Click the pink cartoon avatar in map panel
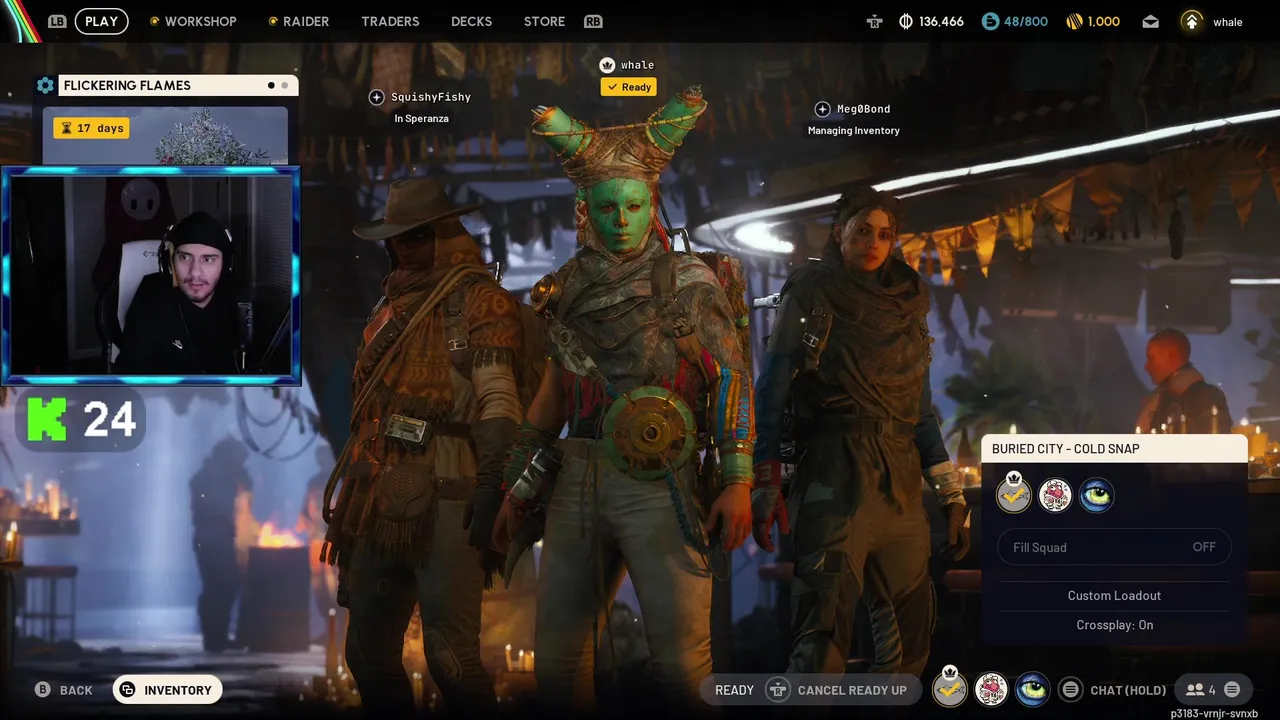The height and width of the screenshot is (720, 1280). tap(1055, 495)
